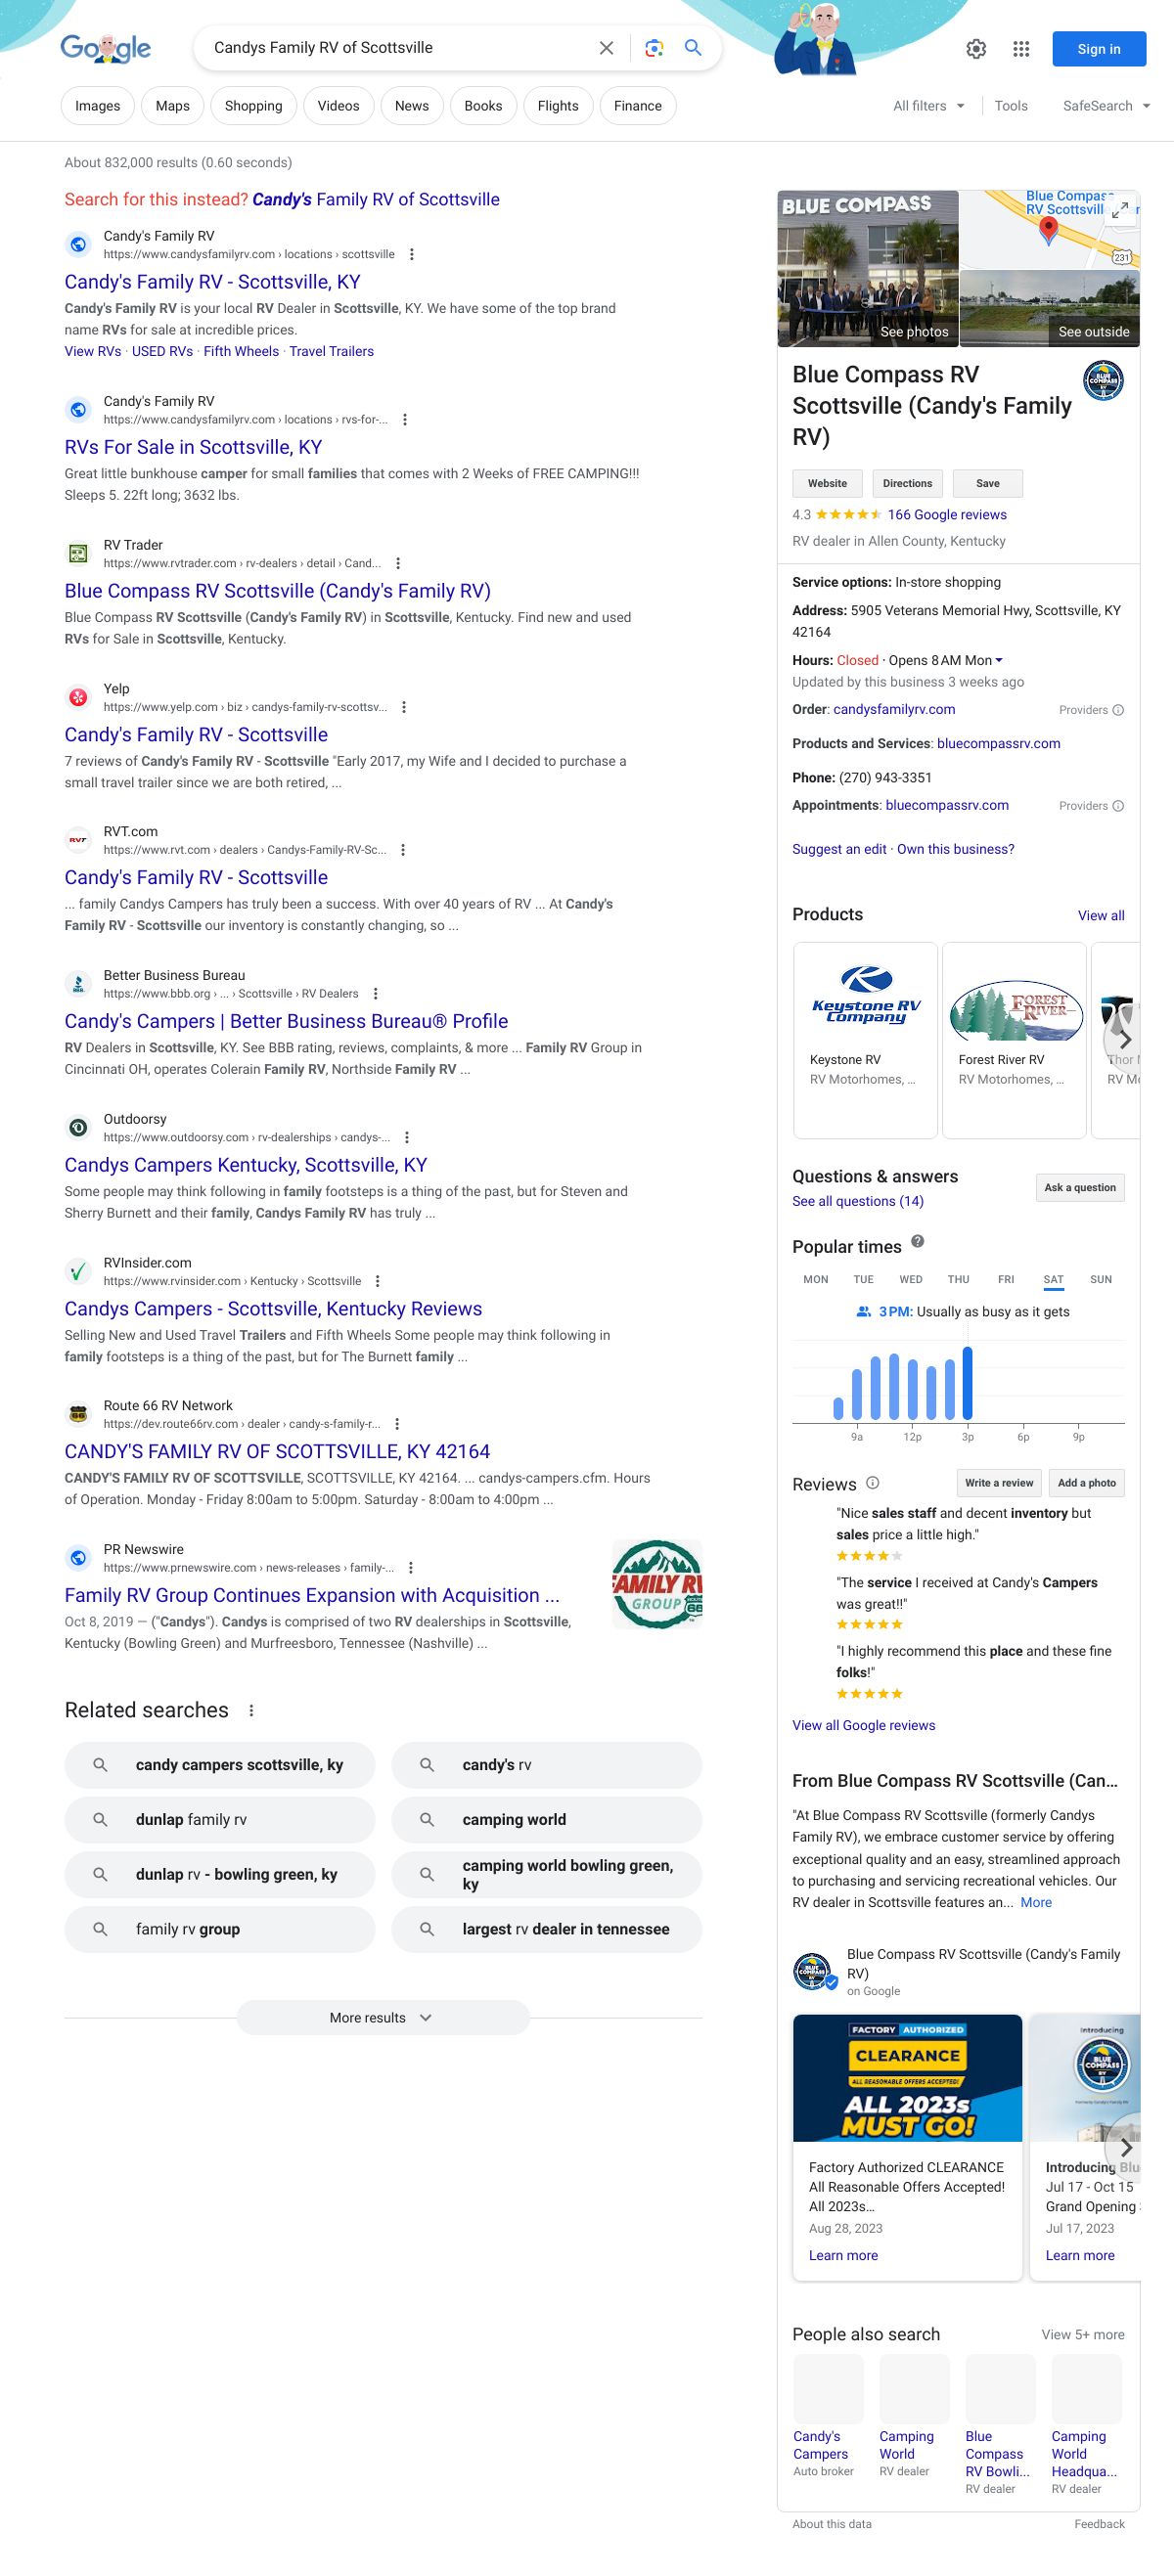Expand More results
The height and width of the screenshot is (2576, 1174).
coord(382,2017)
